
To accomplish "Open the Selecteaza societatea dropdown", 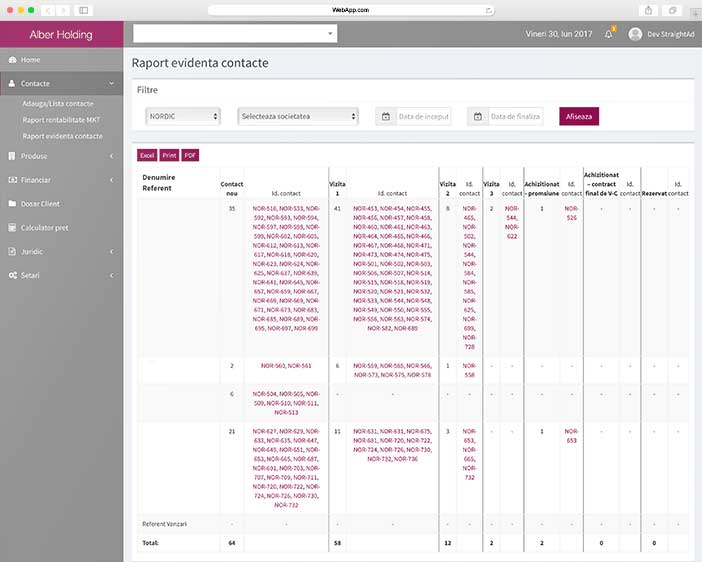I will tap(298, 116).
